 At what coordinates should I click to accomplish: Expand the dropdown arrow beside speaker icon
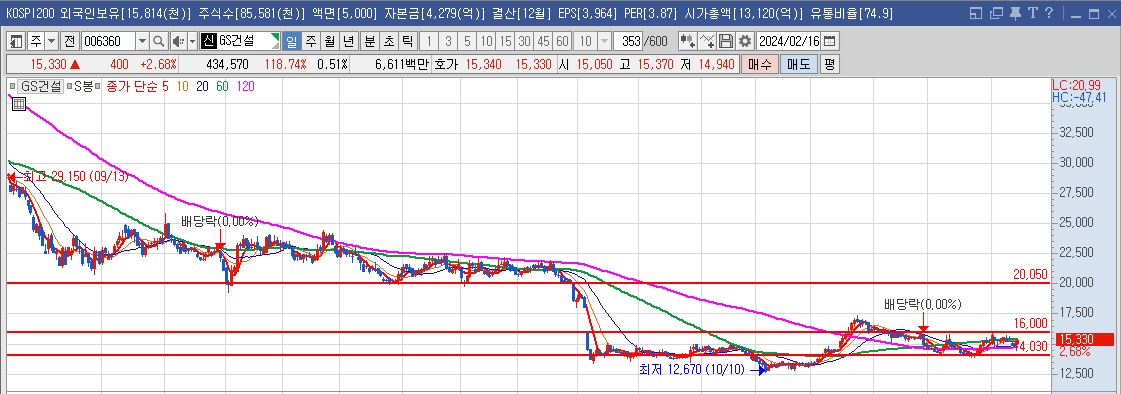pyautogui.click(x=192, y=41)
